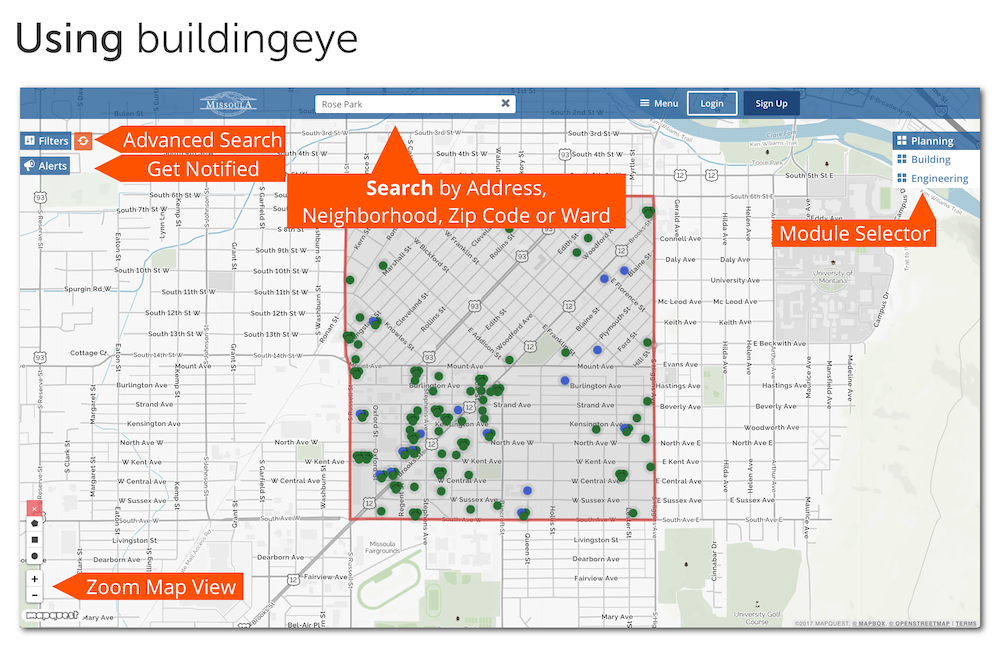Viewport: 1000px width, 665px height.
Task: Open the Filters panel
Action: point(46,141)
